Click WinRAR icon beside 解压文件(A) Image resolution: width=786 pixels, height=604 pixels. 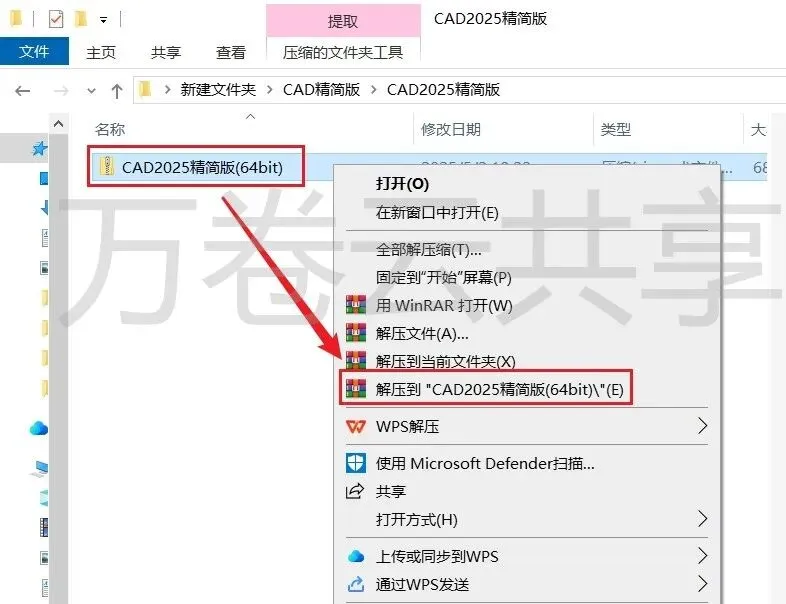356,333
